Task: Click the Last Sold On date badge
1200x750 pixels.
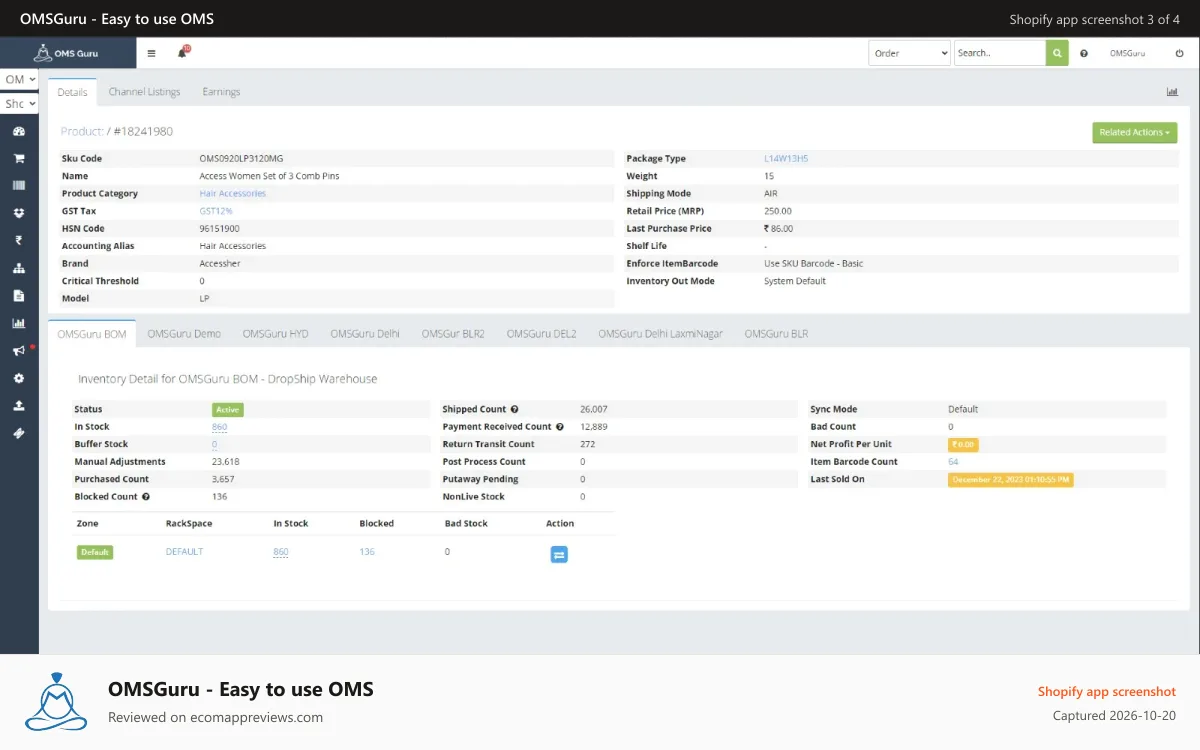Action: pyautogui.click(x=1010, y=480)
